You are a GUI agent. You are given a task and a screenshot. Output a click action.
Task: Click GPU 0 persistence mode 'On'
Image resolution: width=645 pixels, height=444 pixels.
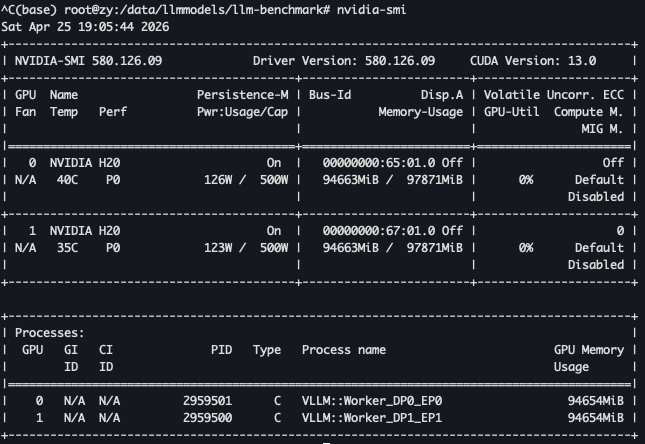point(274,163)
